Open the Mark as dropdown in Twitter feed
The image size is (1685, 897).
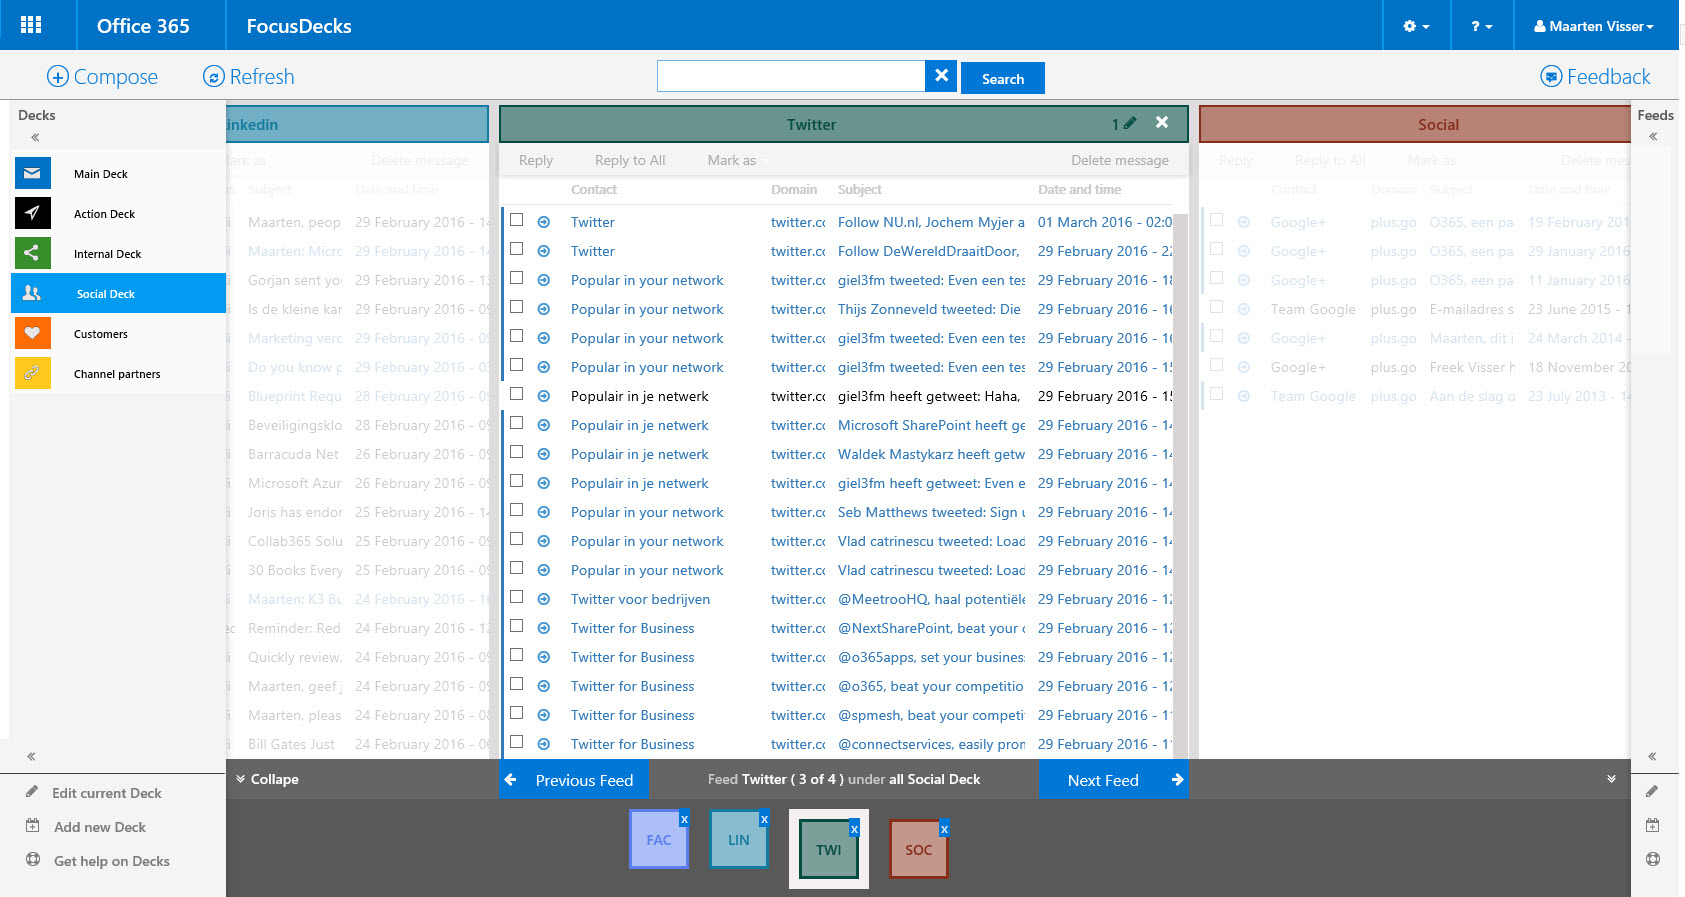pyautogui.click(x=738, y=160)
